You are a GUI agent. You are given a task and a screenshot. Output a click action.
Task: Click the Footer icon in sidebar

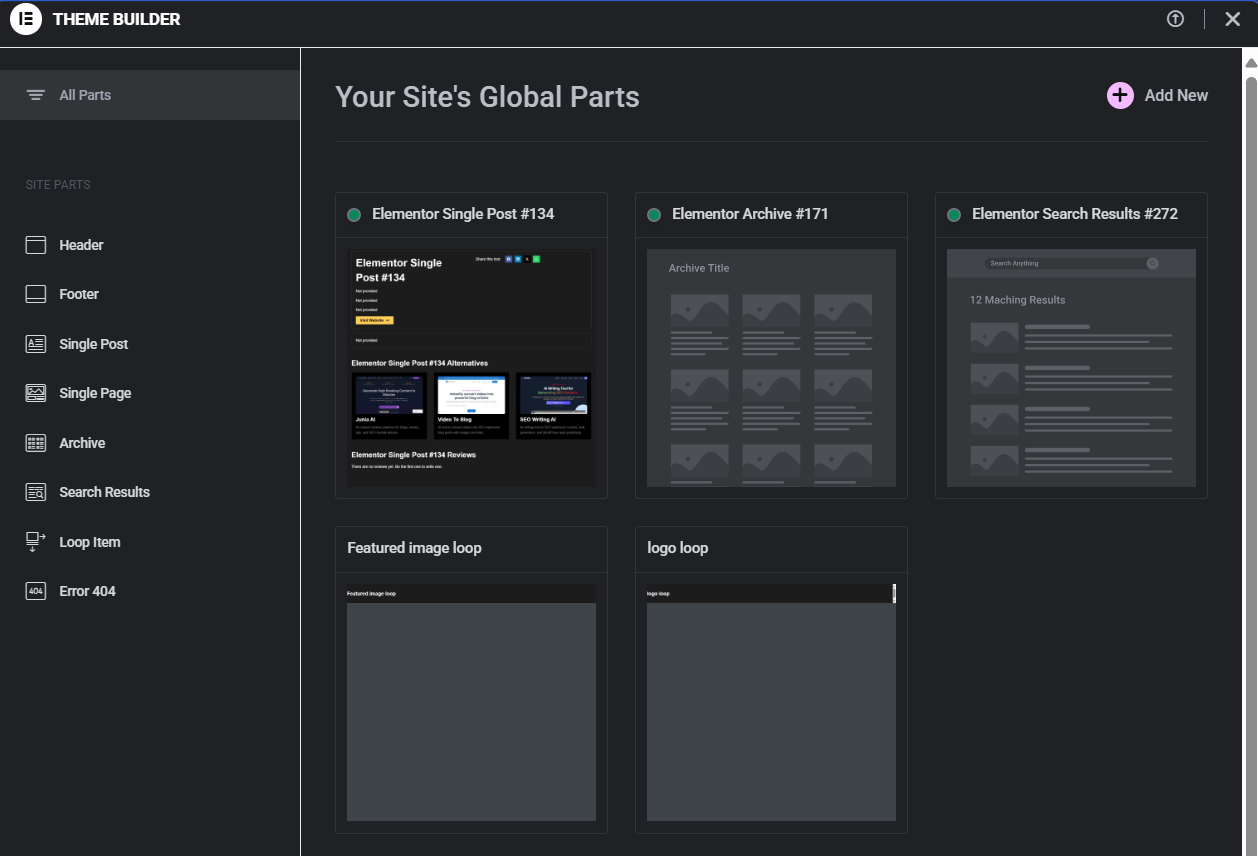coord(36,294)
